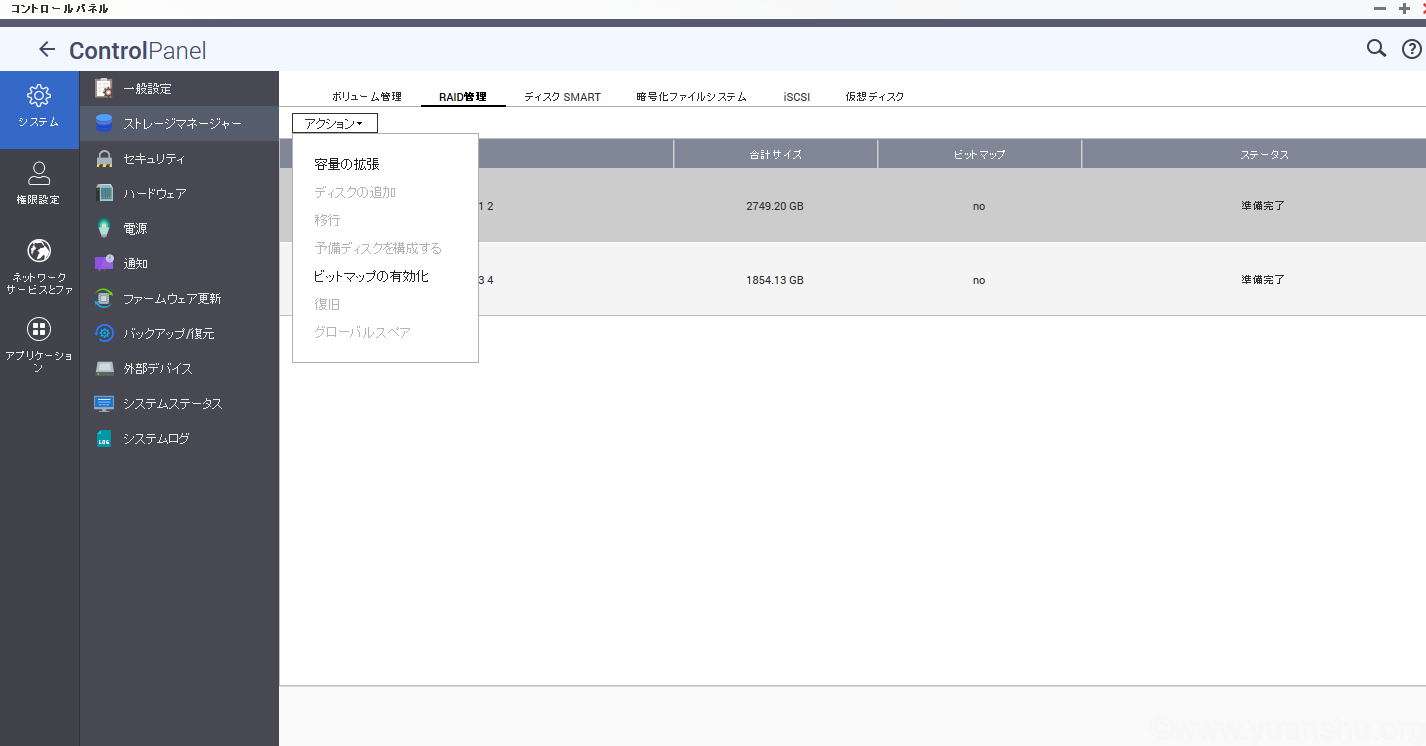This screenshot has height=746, width=1426.
Task: Click the ファームウェア更新 refresh icon
Action: (104, 298)
